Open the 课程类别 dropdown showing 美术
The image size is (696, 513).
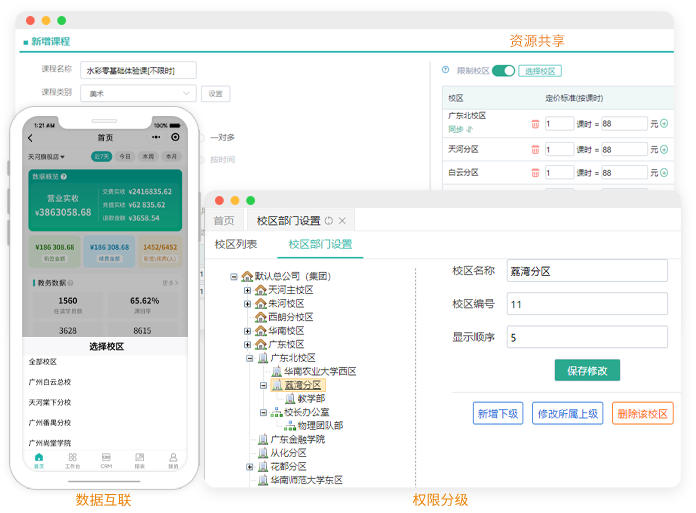[x=138, y=94]
